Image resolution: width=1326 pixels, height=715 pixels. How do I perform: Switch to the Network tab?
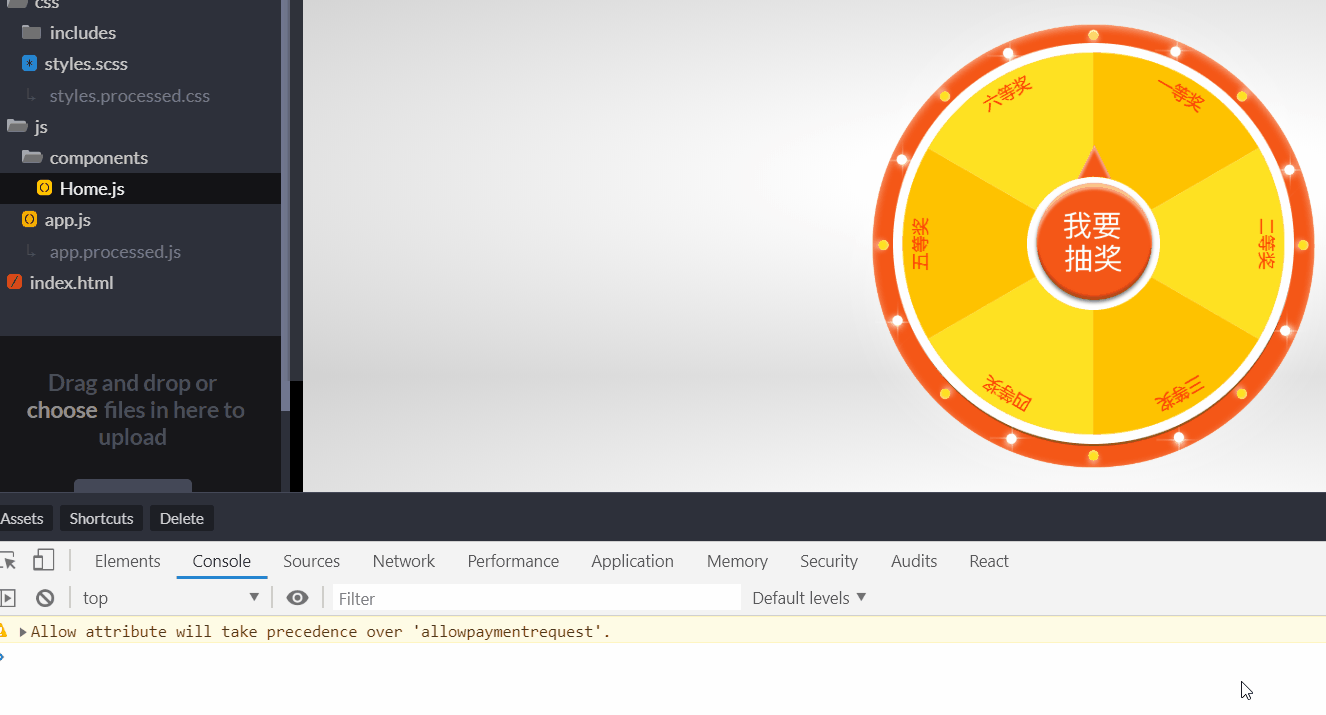(x=403, y=561)
